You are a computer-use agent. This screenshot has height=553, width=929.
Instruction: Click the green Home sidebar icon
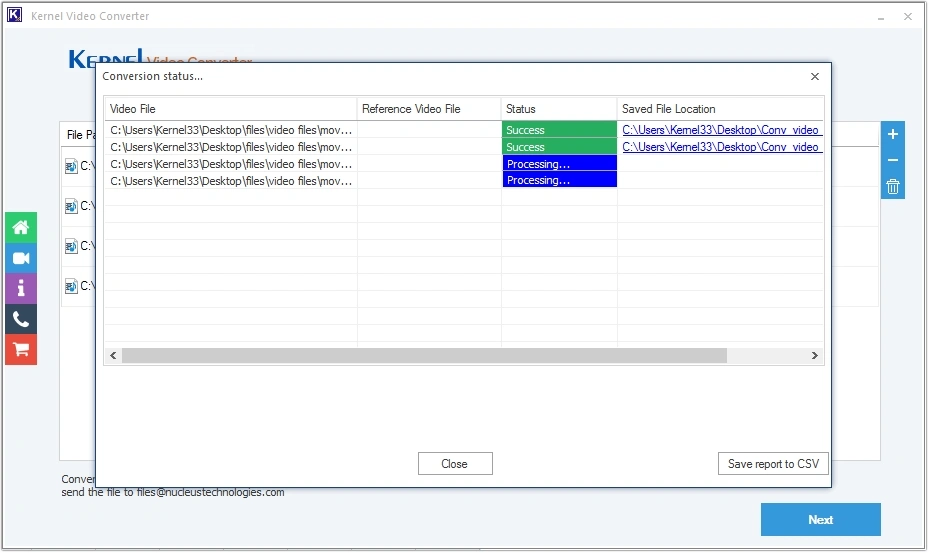tap(20, 227)
